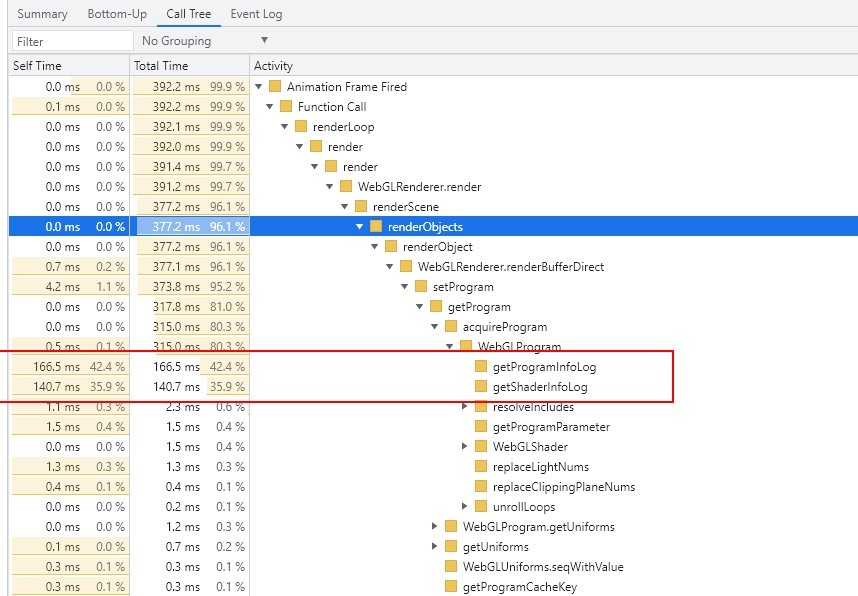Click the Function Call yellow icon
The height and width of the screenshot is (596, 858).
286,107
